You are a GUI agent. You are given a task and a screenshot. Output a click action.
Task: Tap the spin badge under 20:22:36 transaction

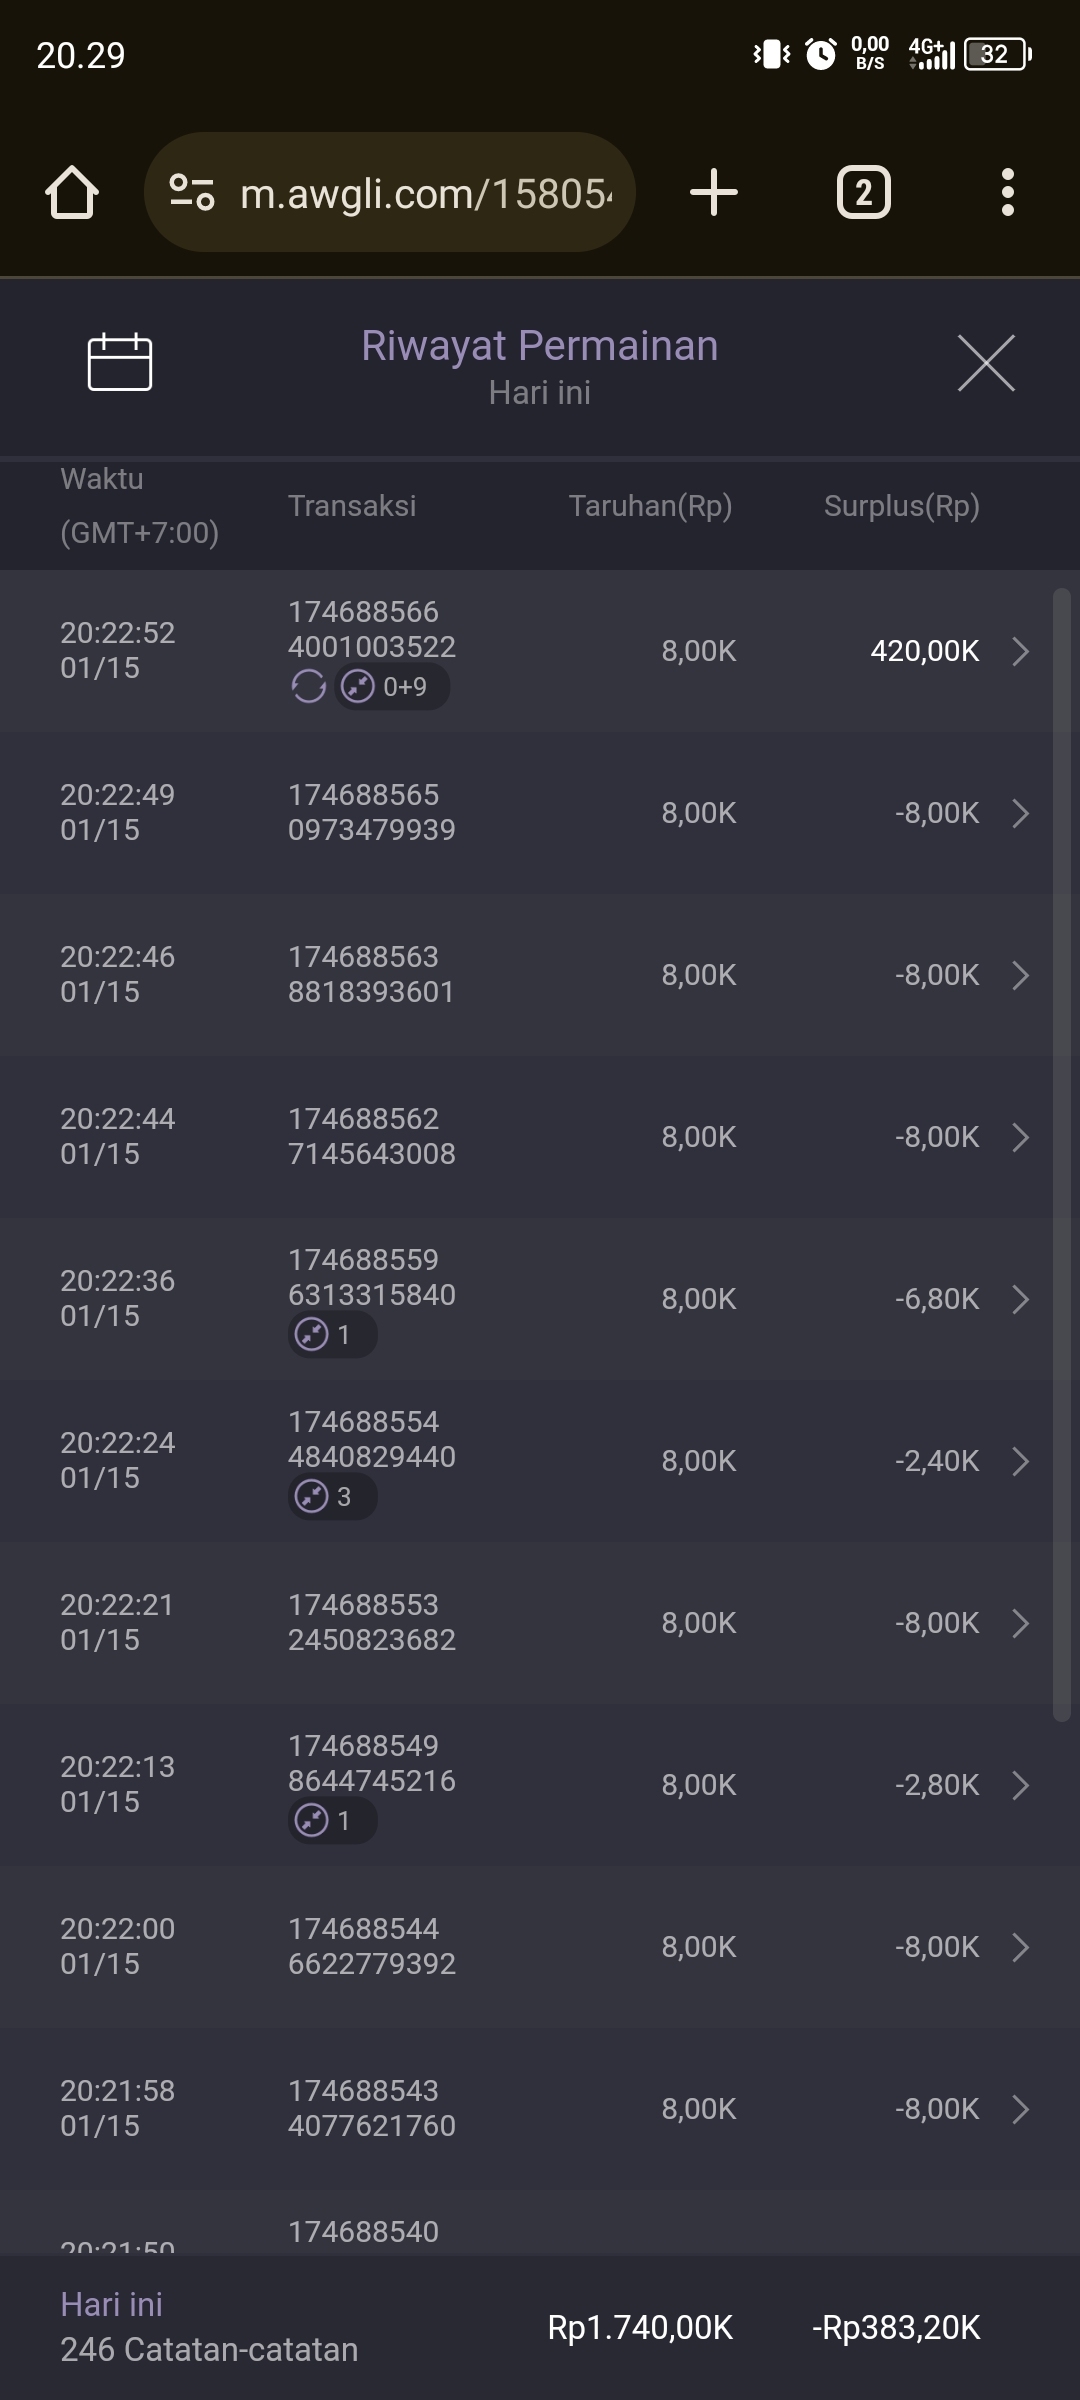pos(332,1335)
